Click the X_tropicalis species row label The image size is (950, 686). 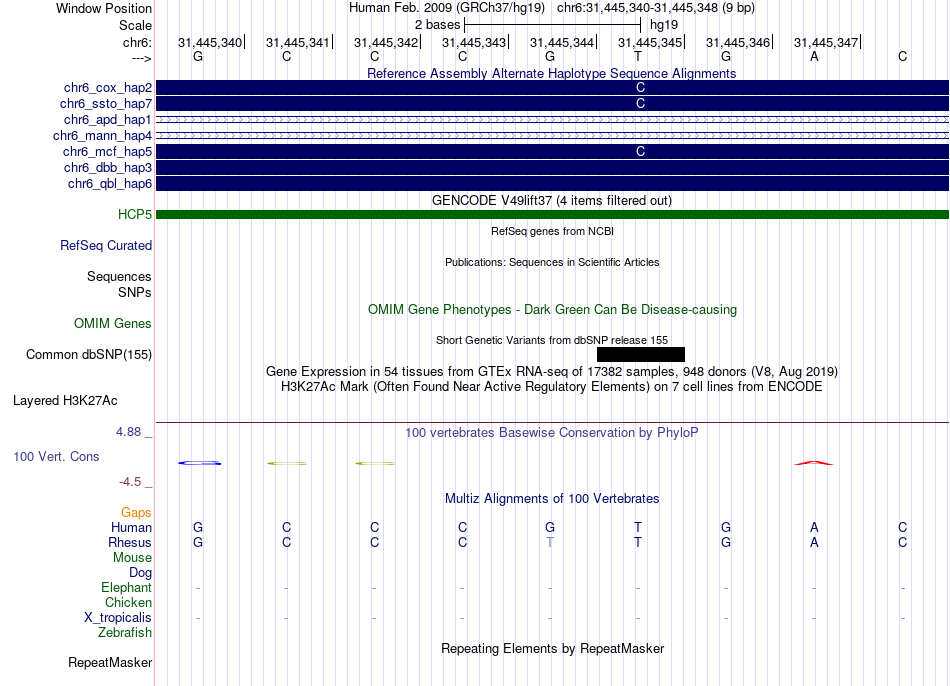pyautogui.click(x=118, y=618)
